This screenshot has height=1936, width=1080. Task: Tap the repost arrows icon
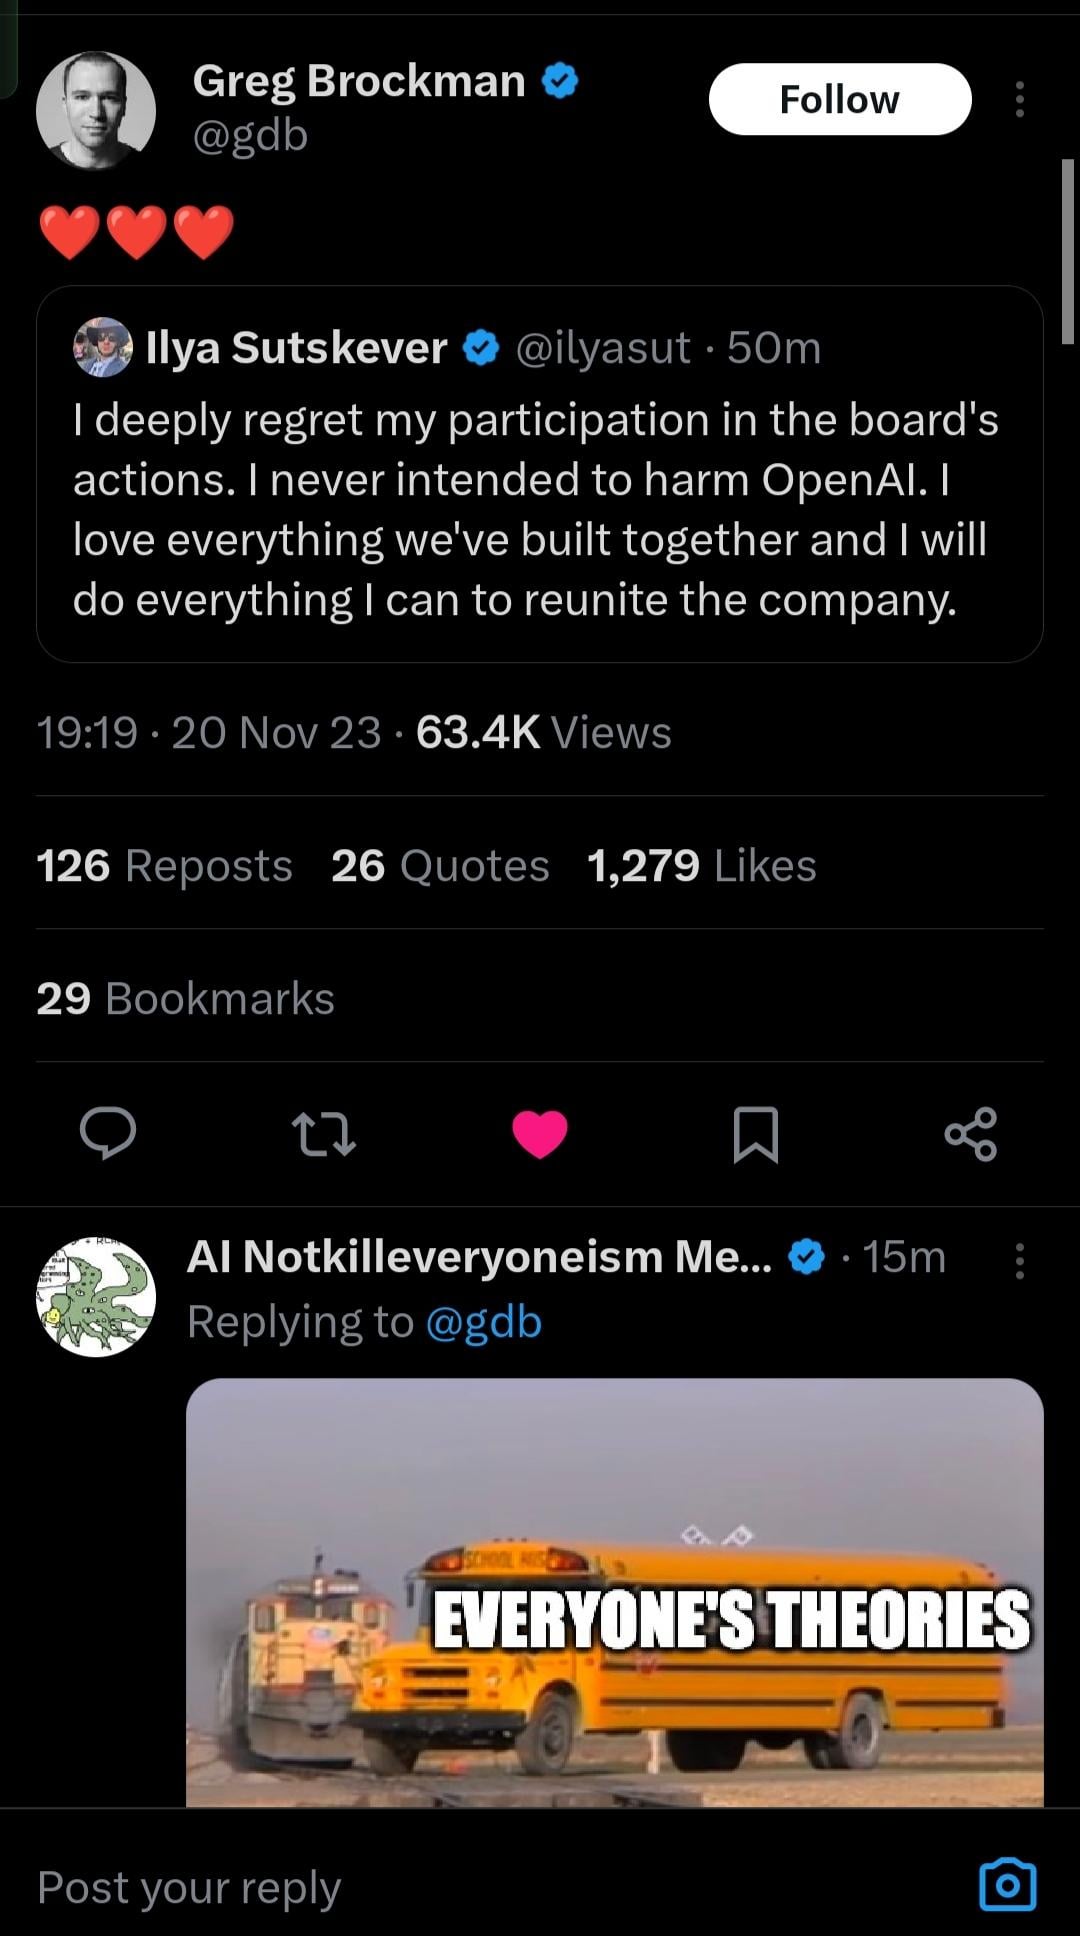(x=323, y=1134)
